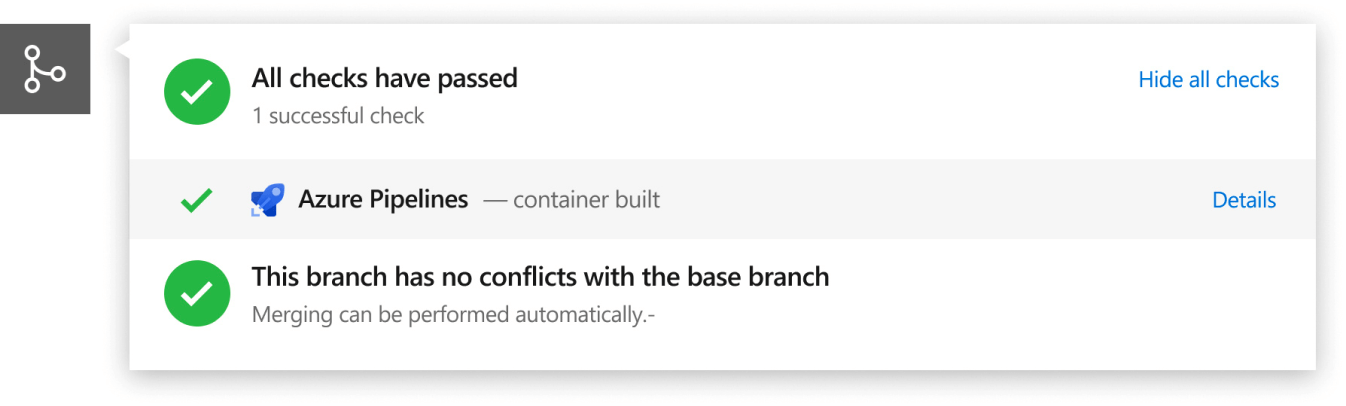Click the '1 successful check' subtitle
Screen dimensions: 1346x406
(x=338, y=116)
